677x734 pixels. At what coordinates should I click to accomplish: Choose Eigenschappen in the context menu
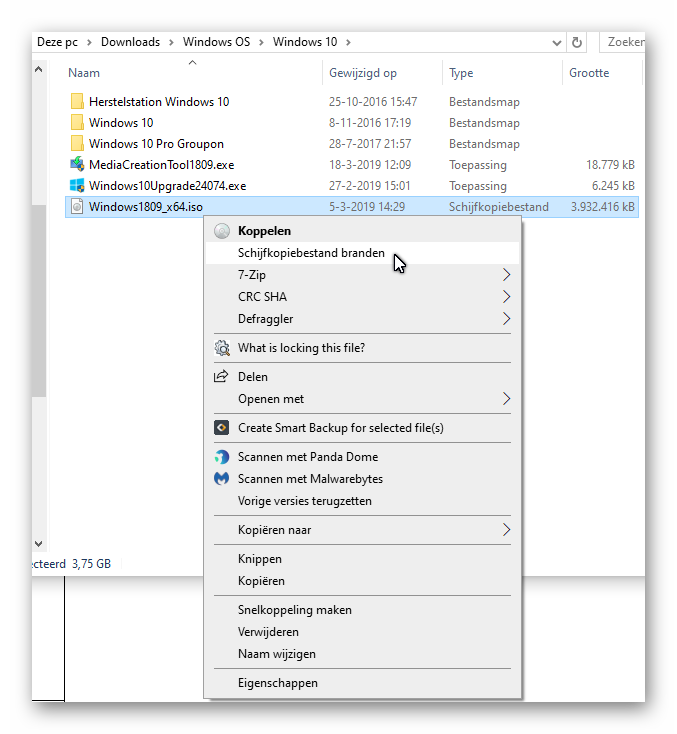[x=278, y=683]
